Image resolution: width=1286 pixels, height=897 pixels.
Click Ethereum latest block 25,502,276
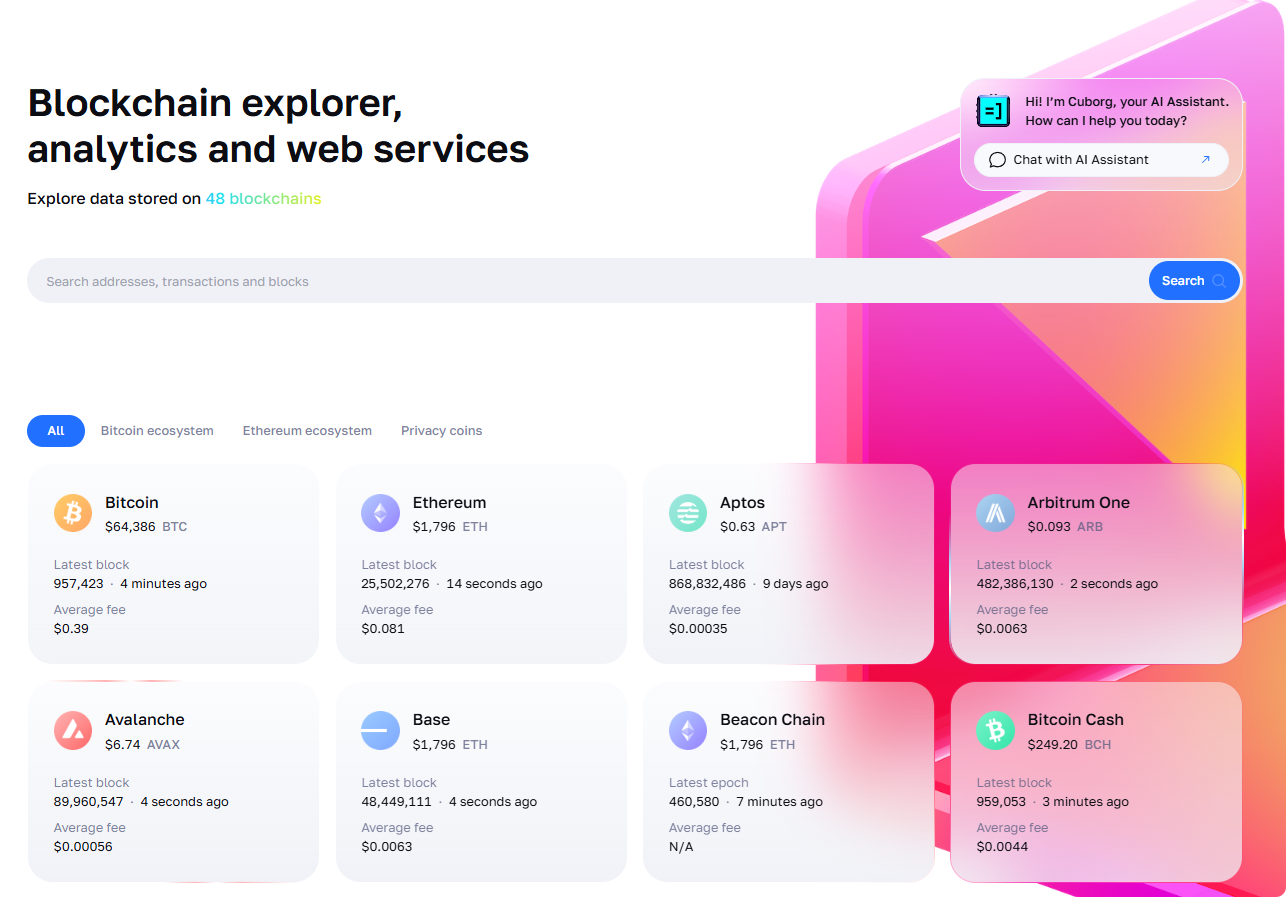pos(395,584)
